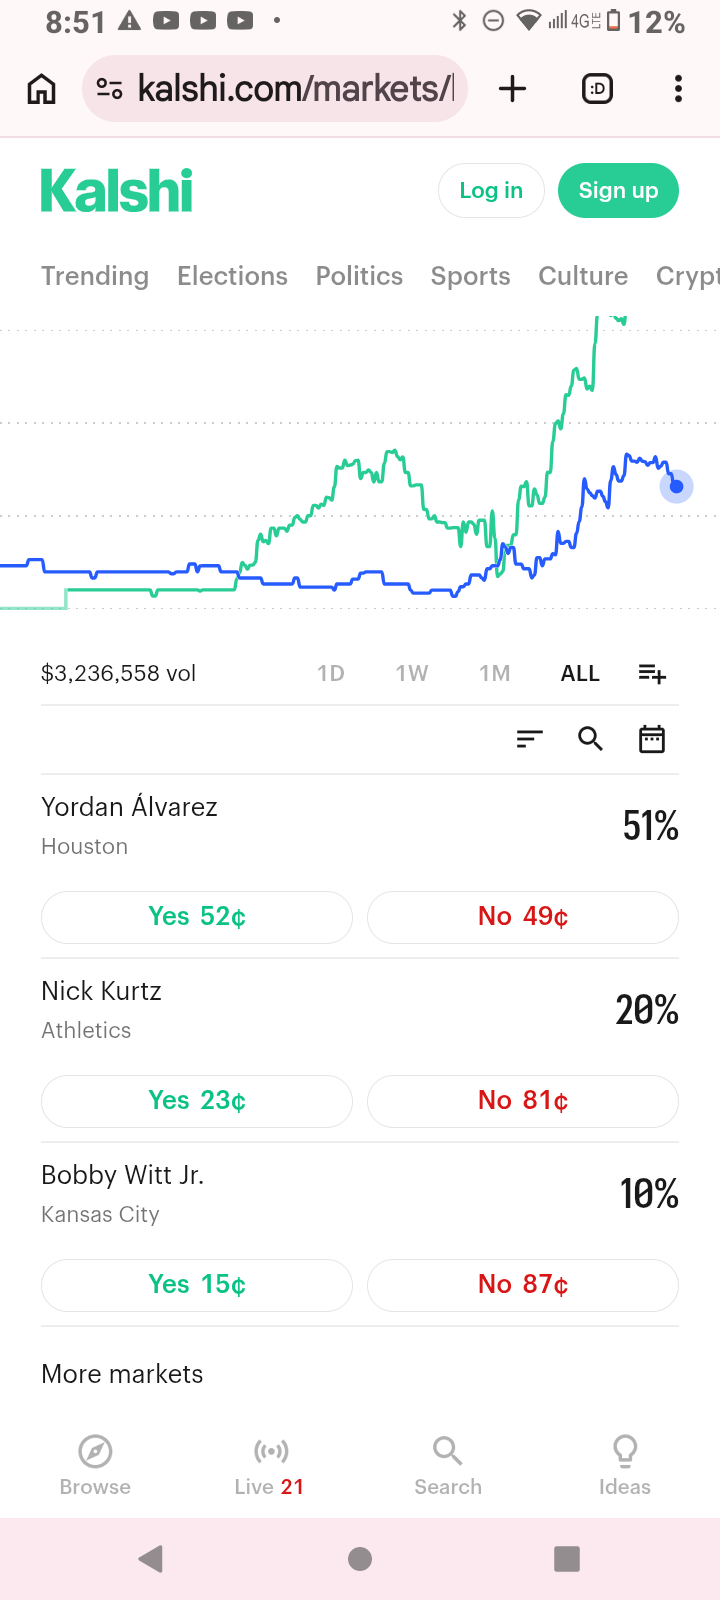This screenshot has width=720, height=1600.
Task: Click the market search magnifier icon
Action: tap(591, 739)
